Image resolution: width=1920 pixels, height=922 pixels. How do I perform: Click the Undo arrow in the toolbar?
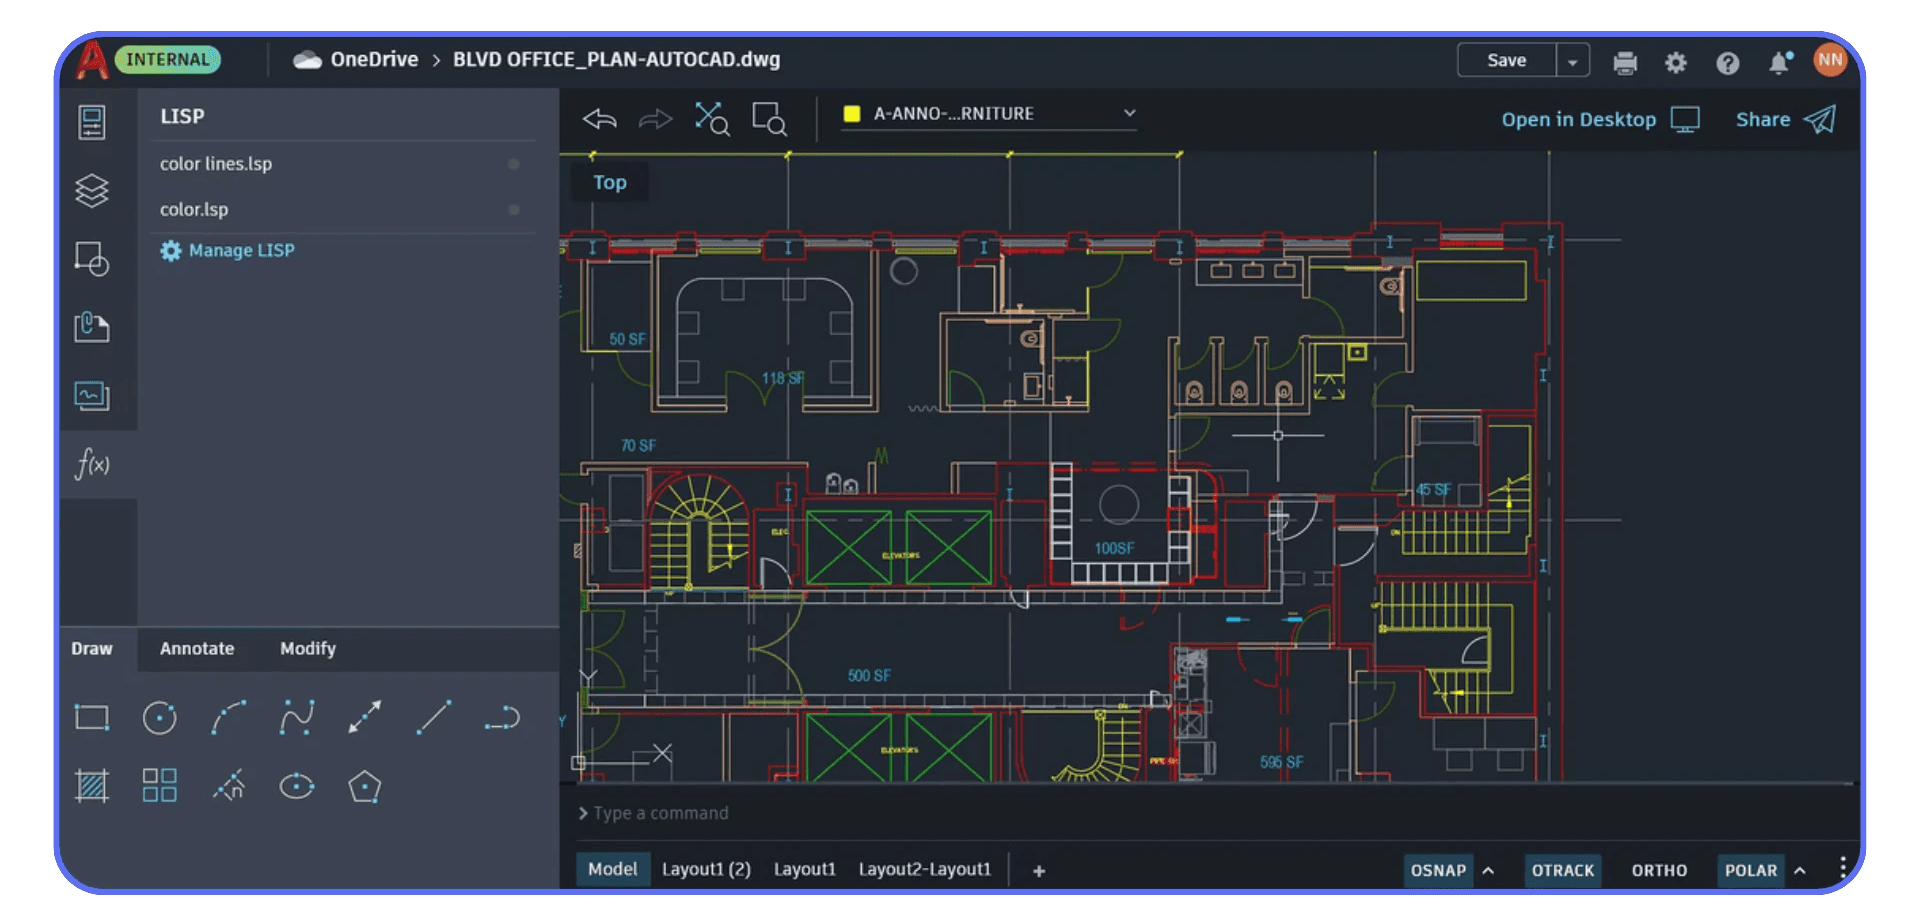click(x=598, y=119)
